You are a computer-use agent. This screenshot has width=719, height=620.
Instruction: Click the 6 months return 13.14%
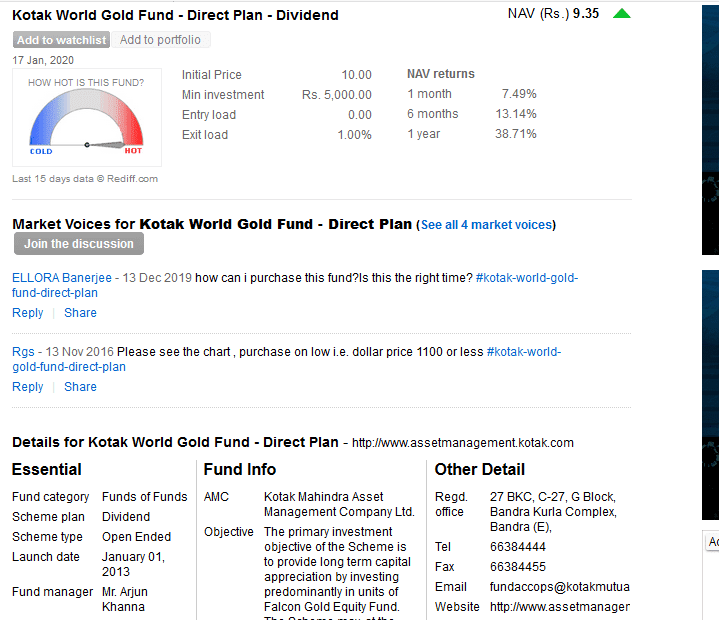click(516, 114)
